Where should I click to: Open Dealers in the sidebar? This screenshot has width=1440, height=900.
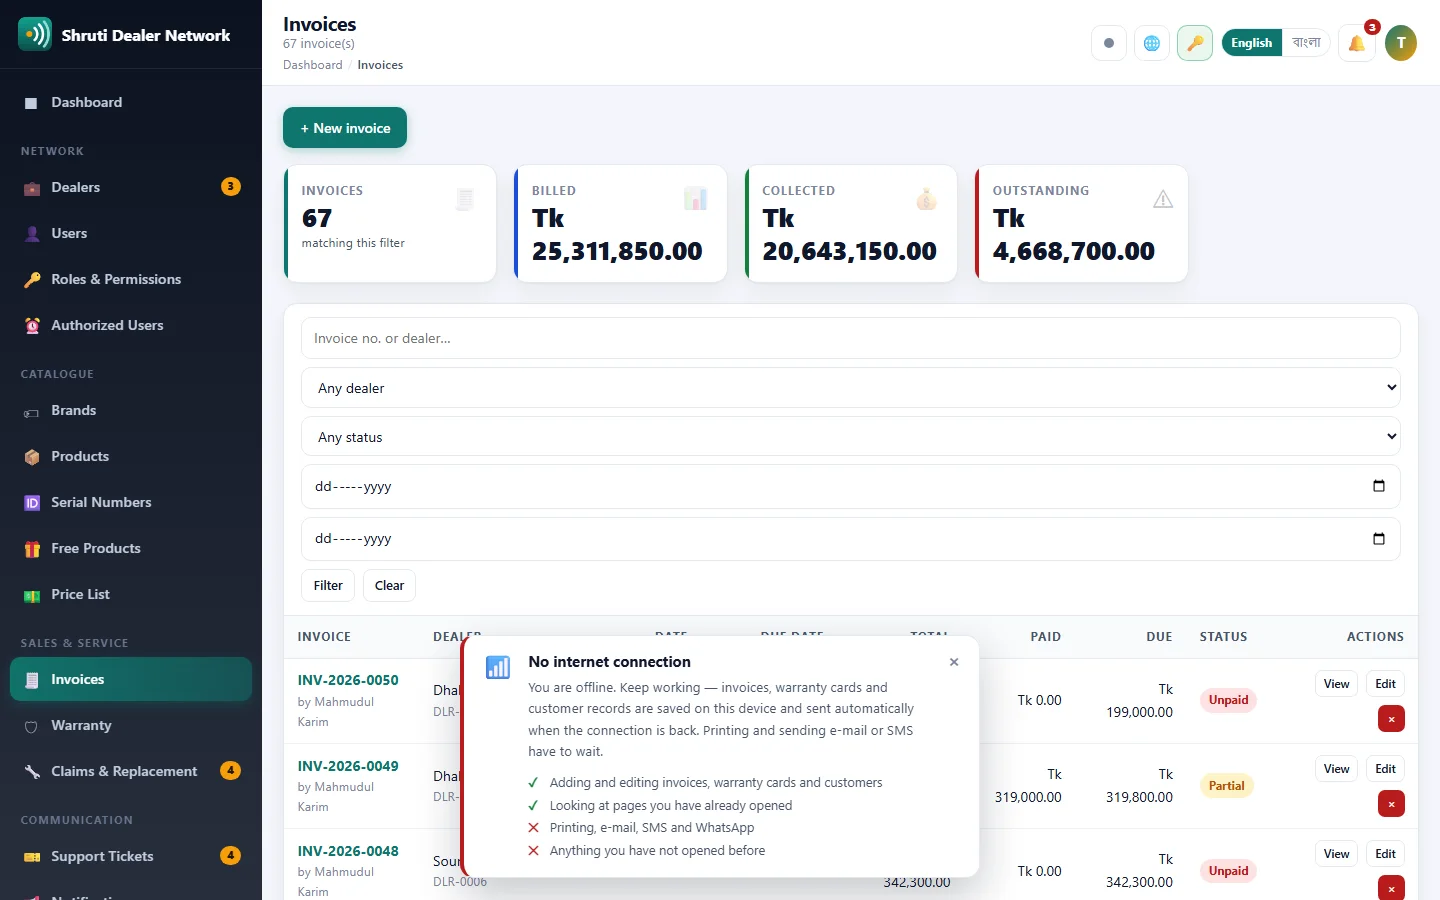(131, 187)
